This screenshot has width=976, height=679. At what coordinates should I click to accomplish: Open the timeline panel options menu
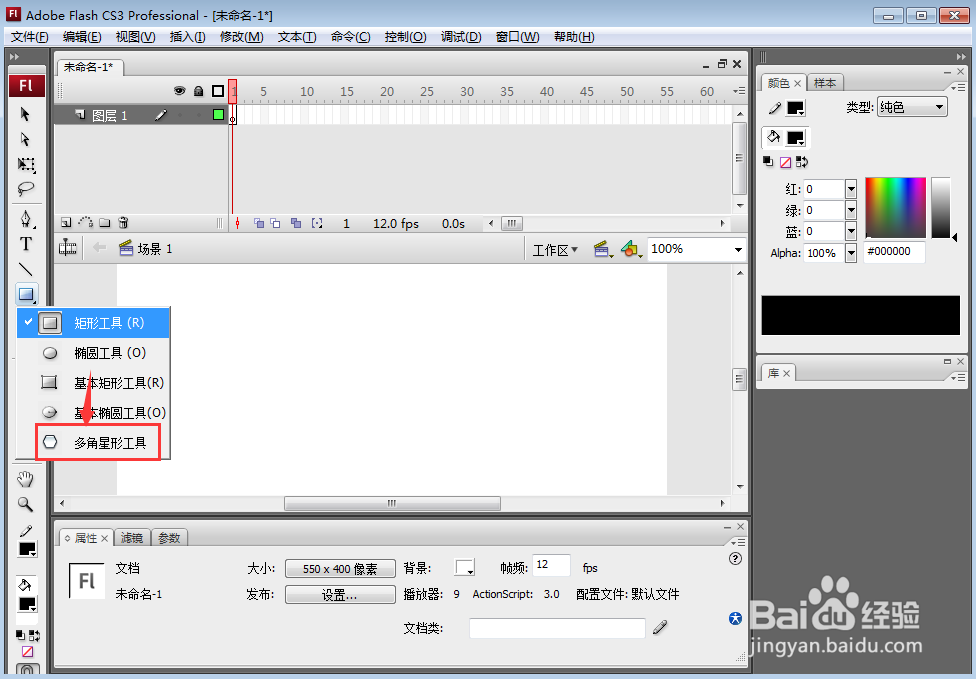[x=739, y=91]
